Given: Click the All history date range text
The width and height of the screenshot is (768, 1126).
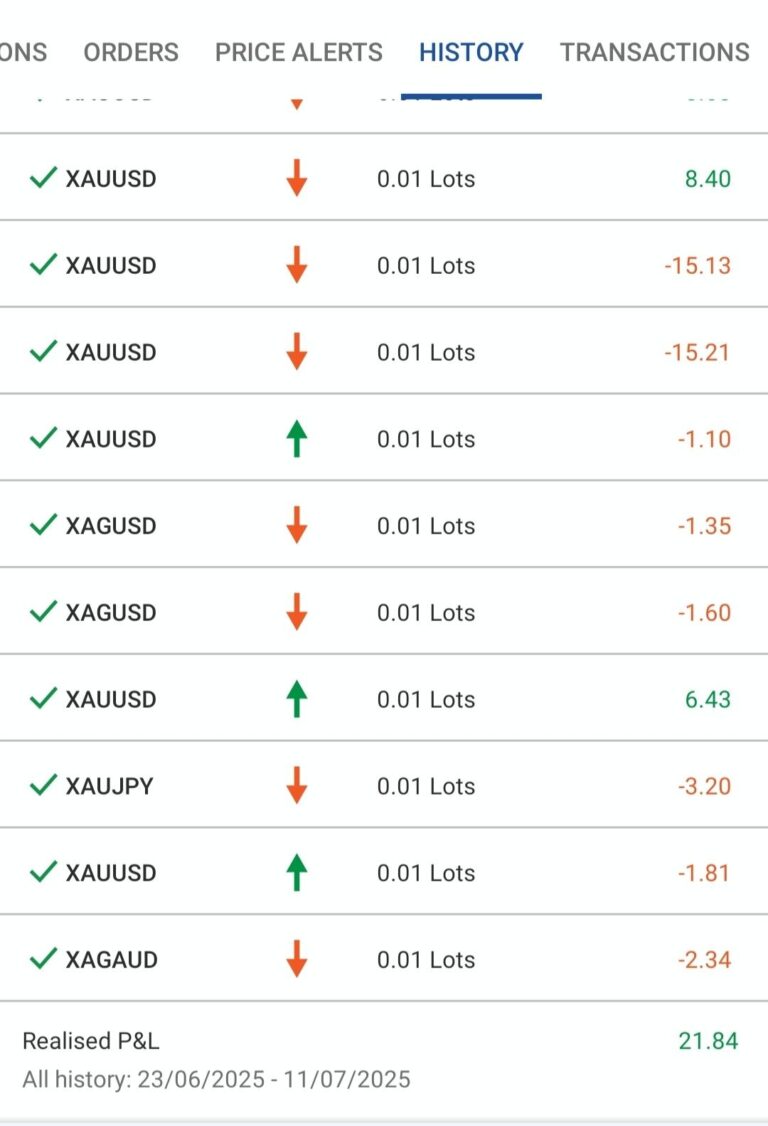Looking at the screenshot, I should click(x=216, y=1079).
